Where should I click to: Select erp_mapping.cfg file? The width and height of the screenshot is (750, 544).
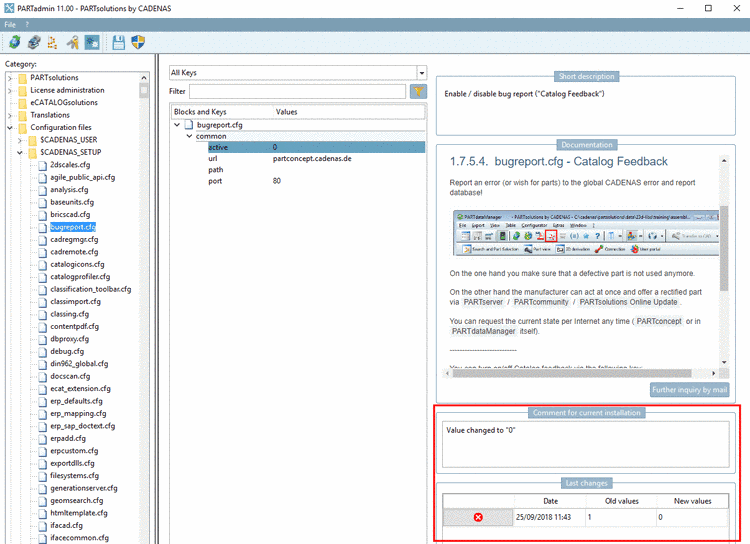[78, 413]
